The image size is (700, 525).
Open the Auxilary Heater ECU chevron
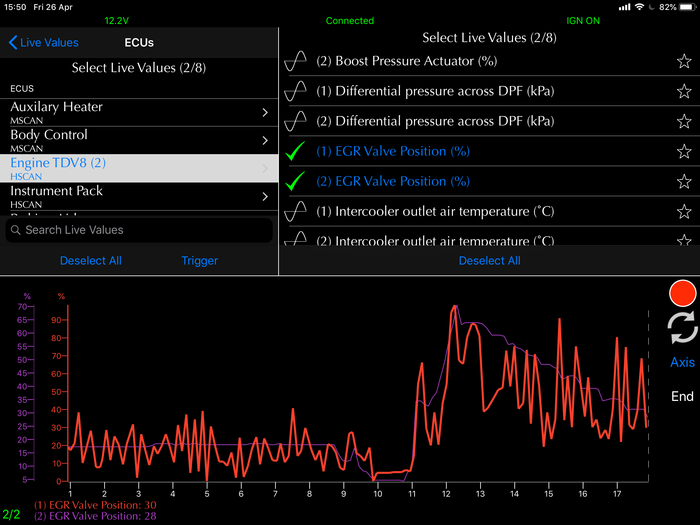[265, 112]
